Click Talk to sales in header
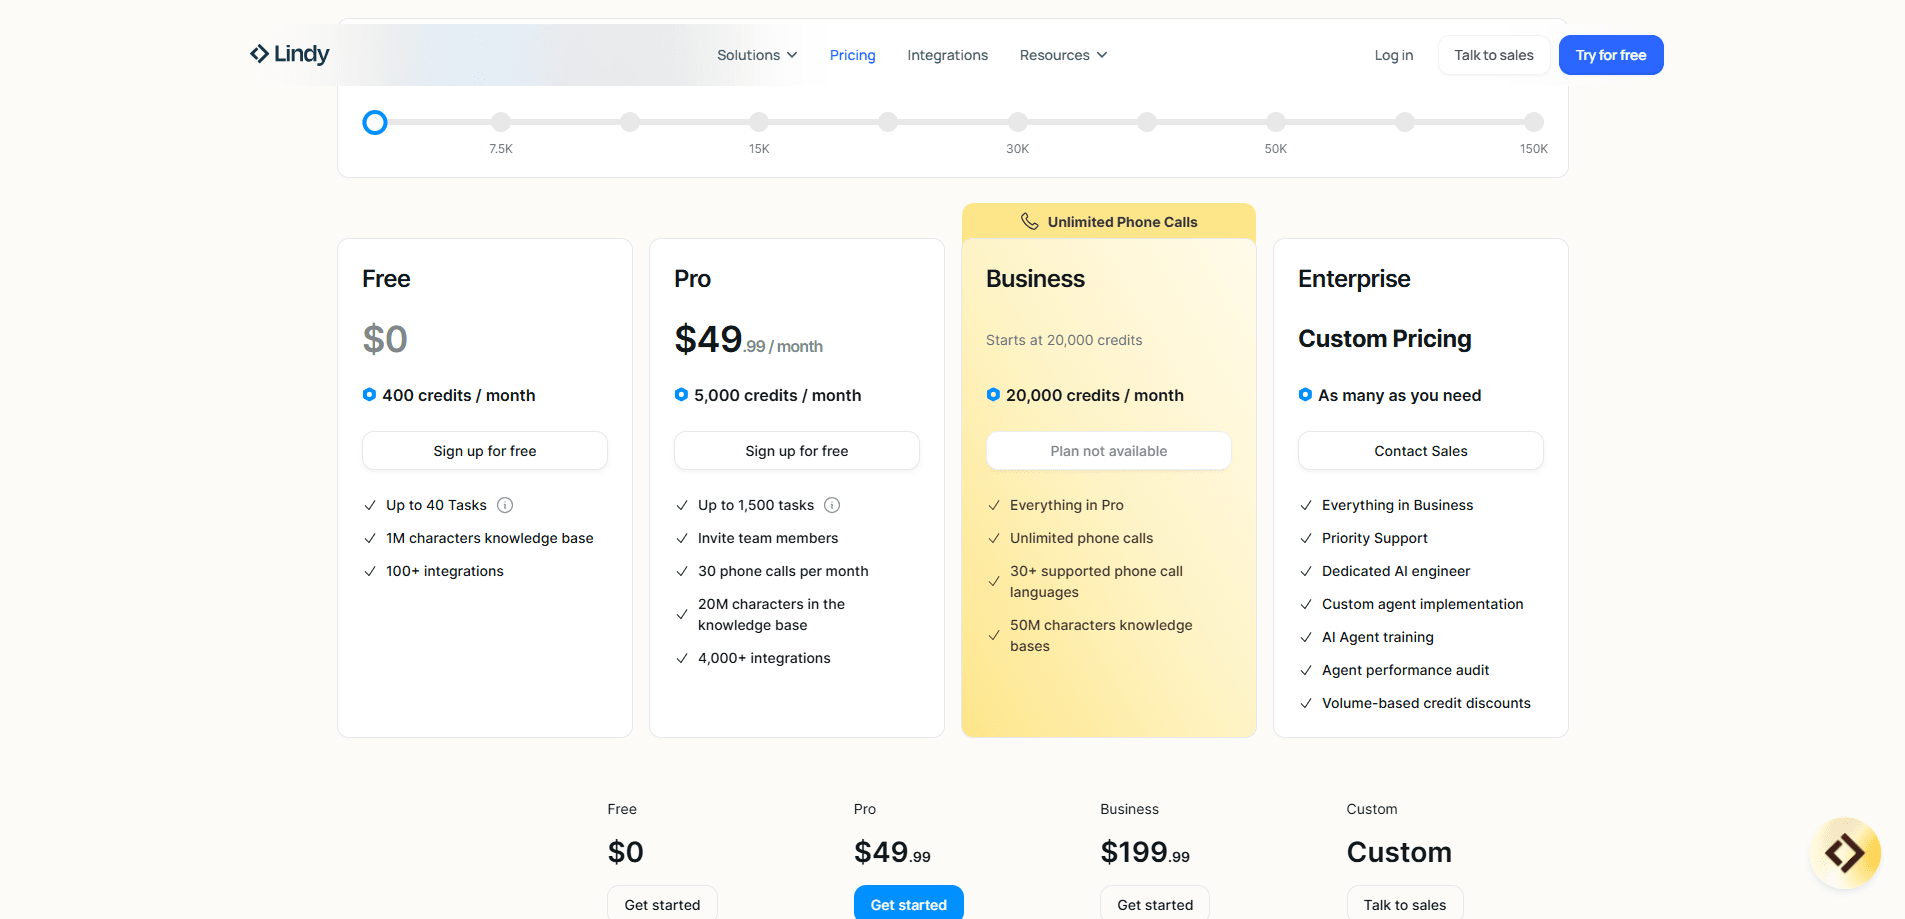Viewport: 1905px width, 919px height. pos(1493,55)
